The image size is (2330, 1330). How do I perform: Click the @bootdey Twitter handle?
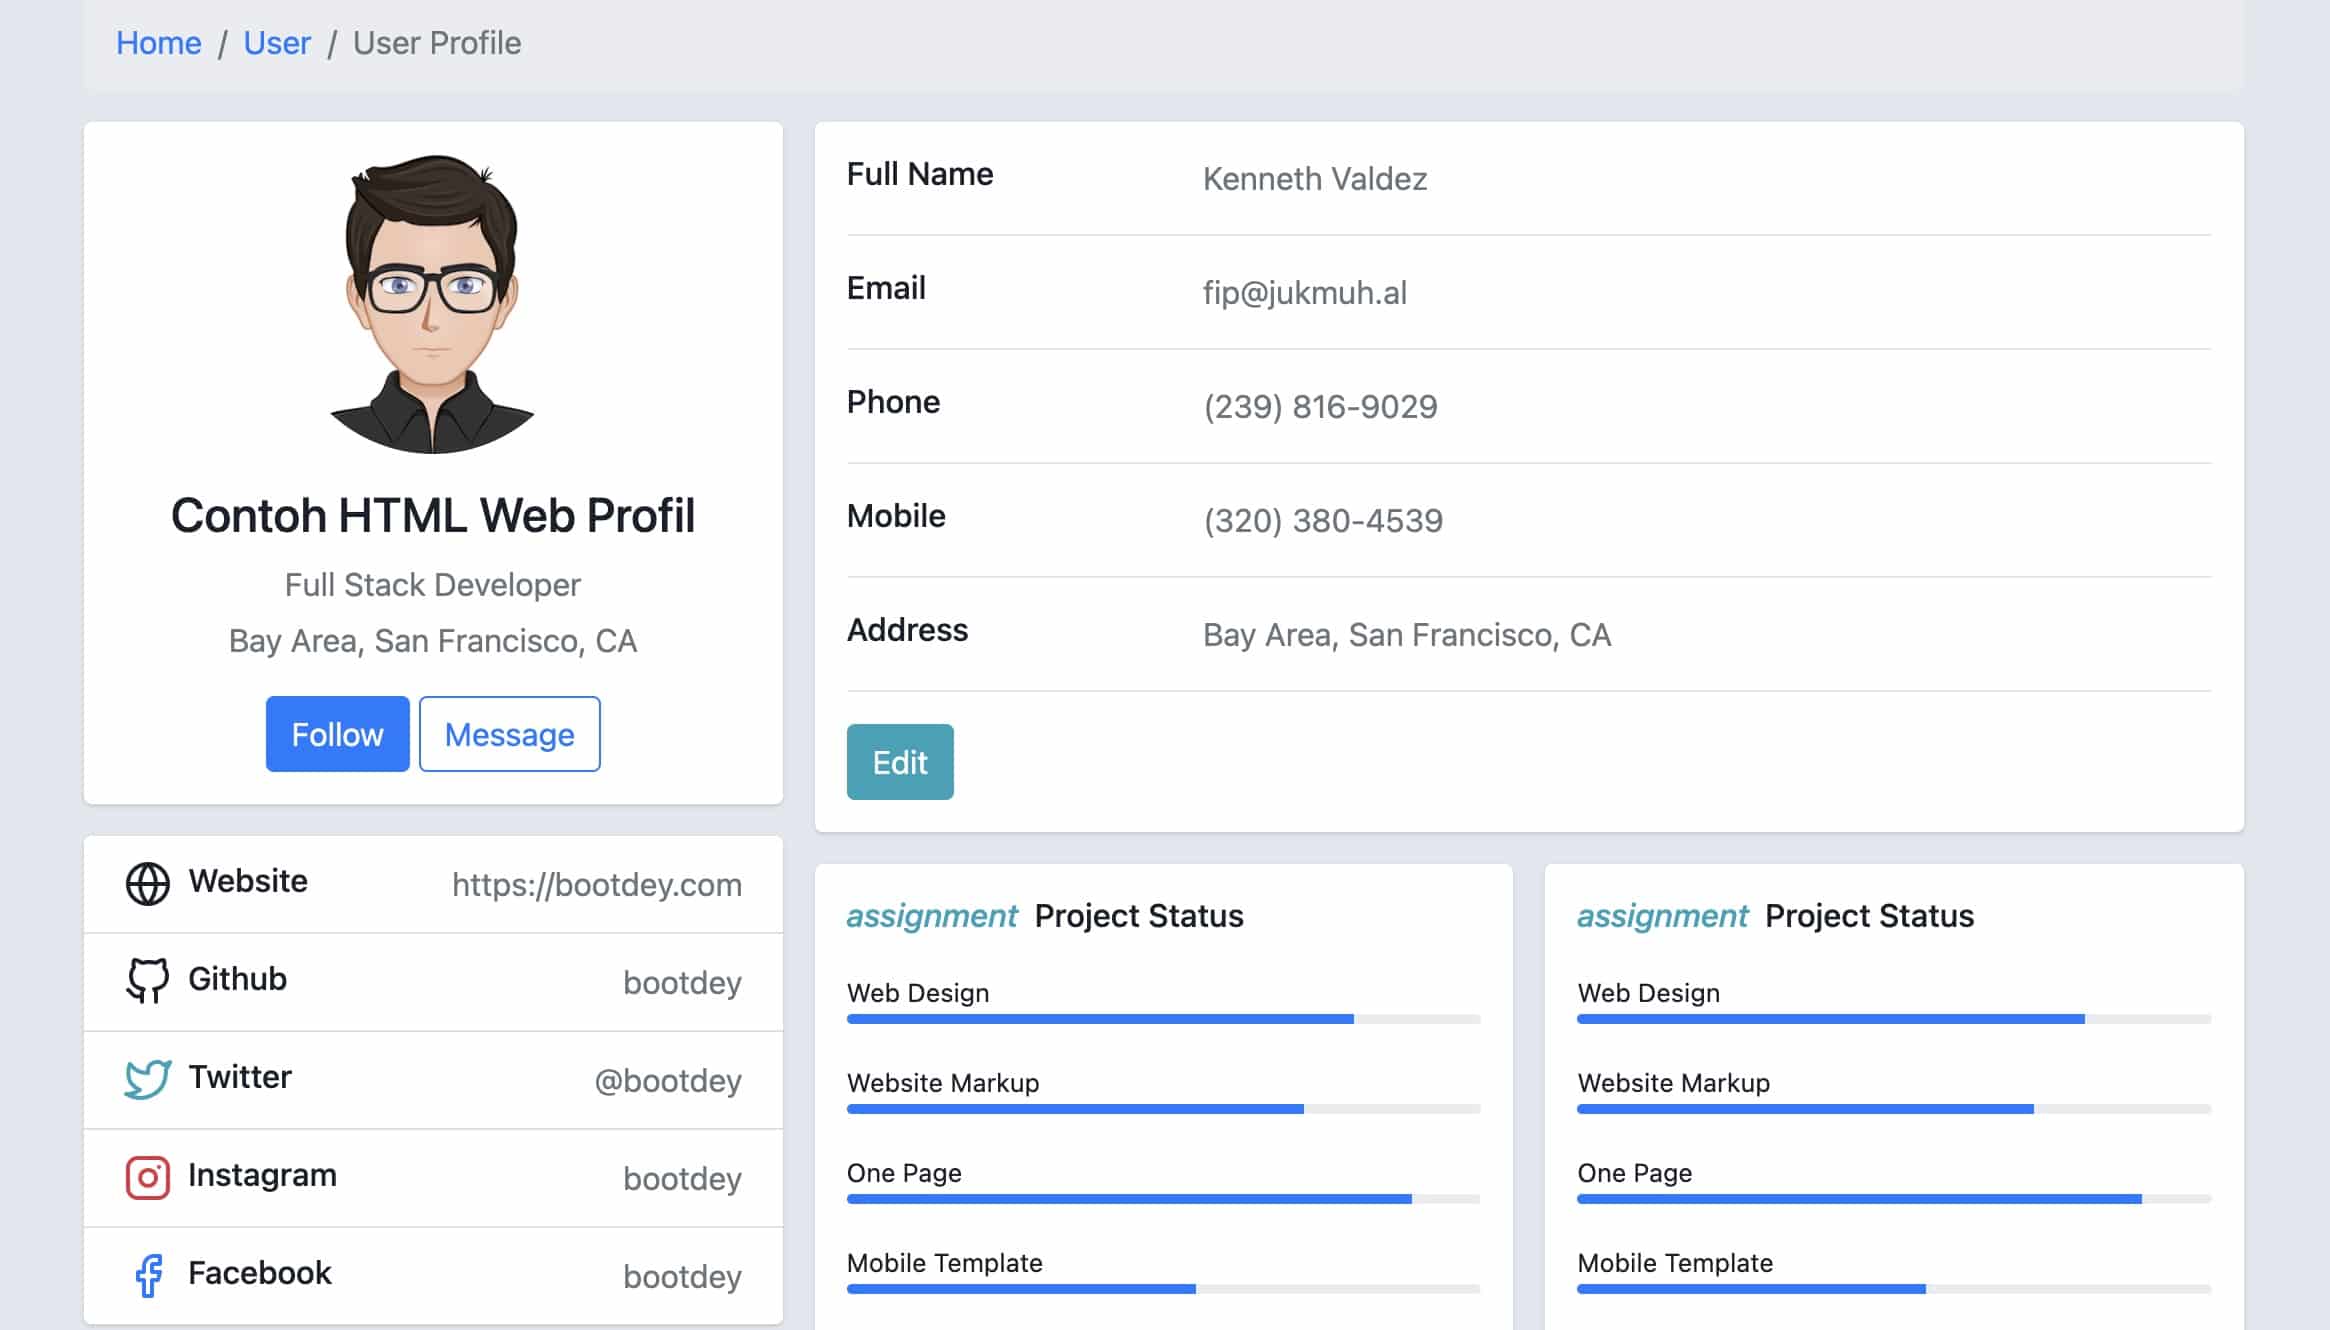tap(667, 1081)
